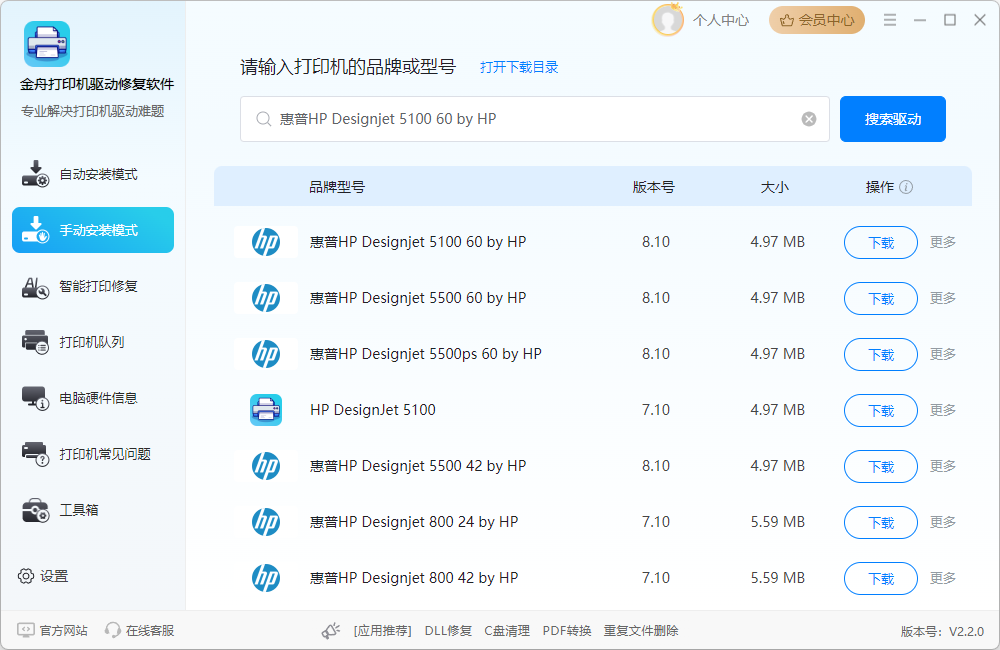1000x650 pixels.
Task: Select 自动安装模式 in sidebar
Action: tap(93, 174)
